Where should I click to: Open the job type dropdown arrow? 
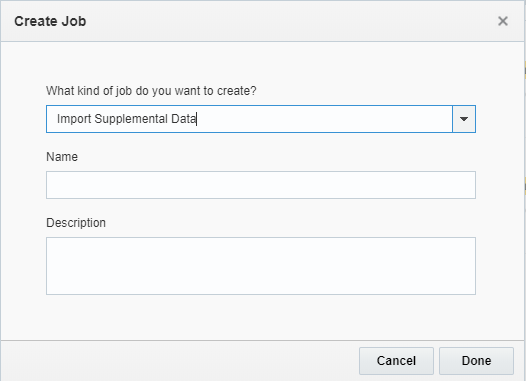[x=464, y=119]
